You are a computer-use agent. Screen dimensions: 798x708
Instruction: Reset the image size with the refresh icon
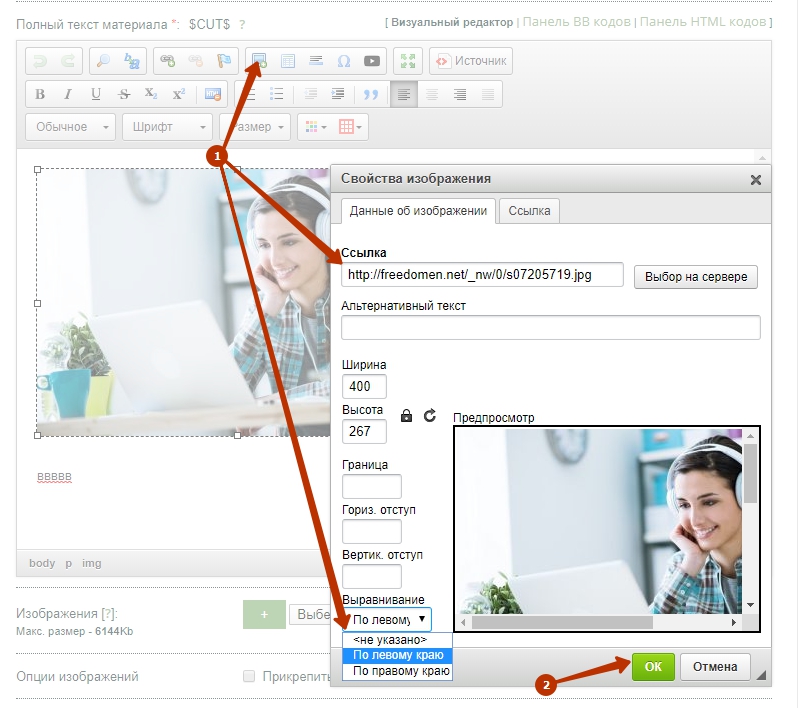[430, 416]
